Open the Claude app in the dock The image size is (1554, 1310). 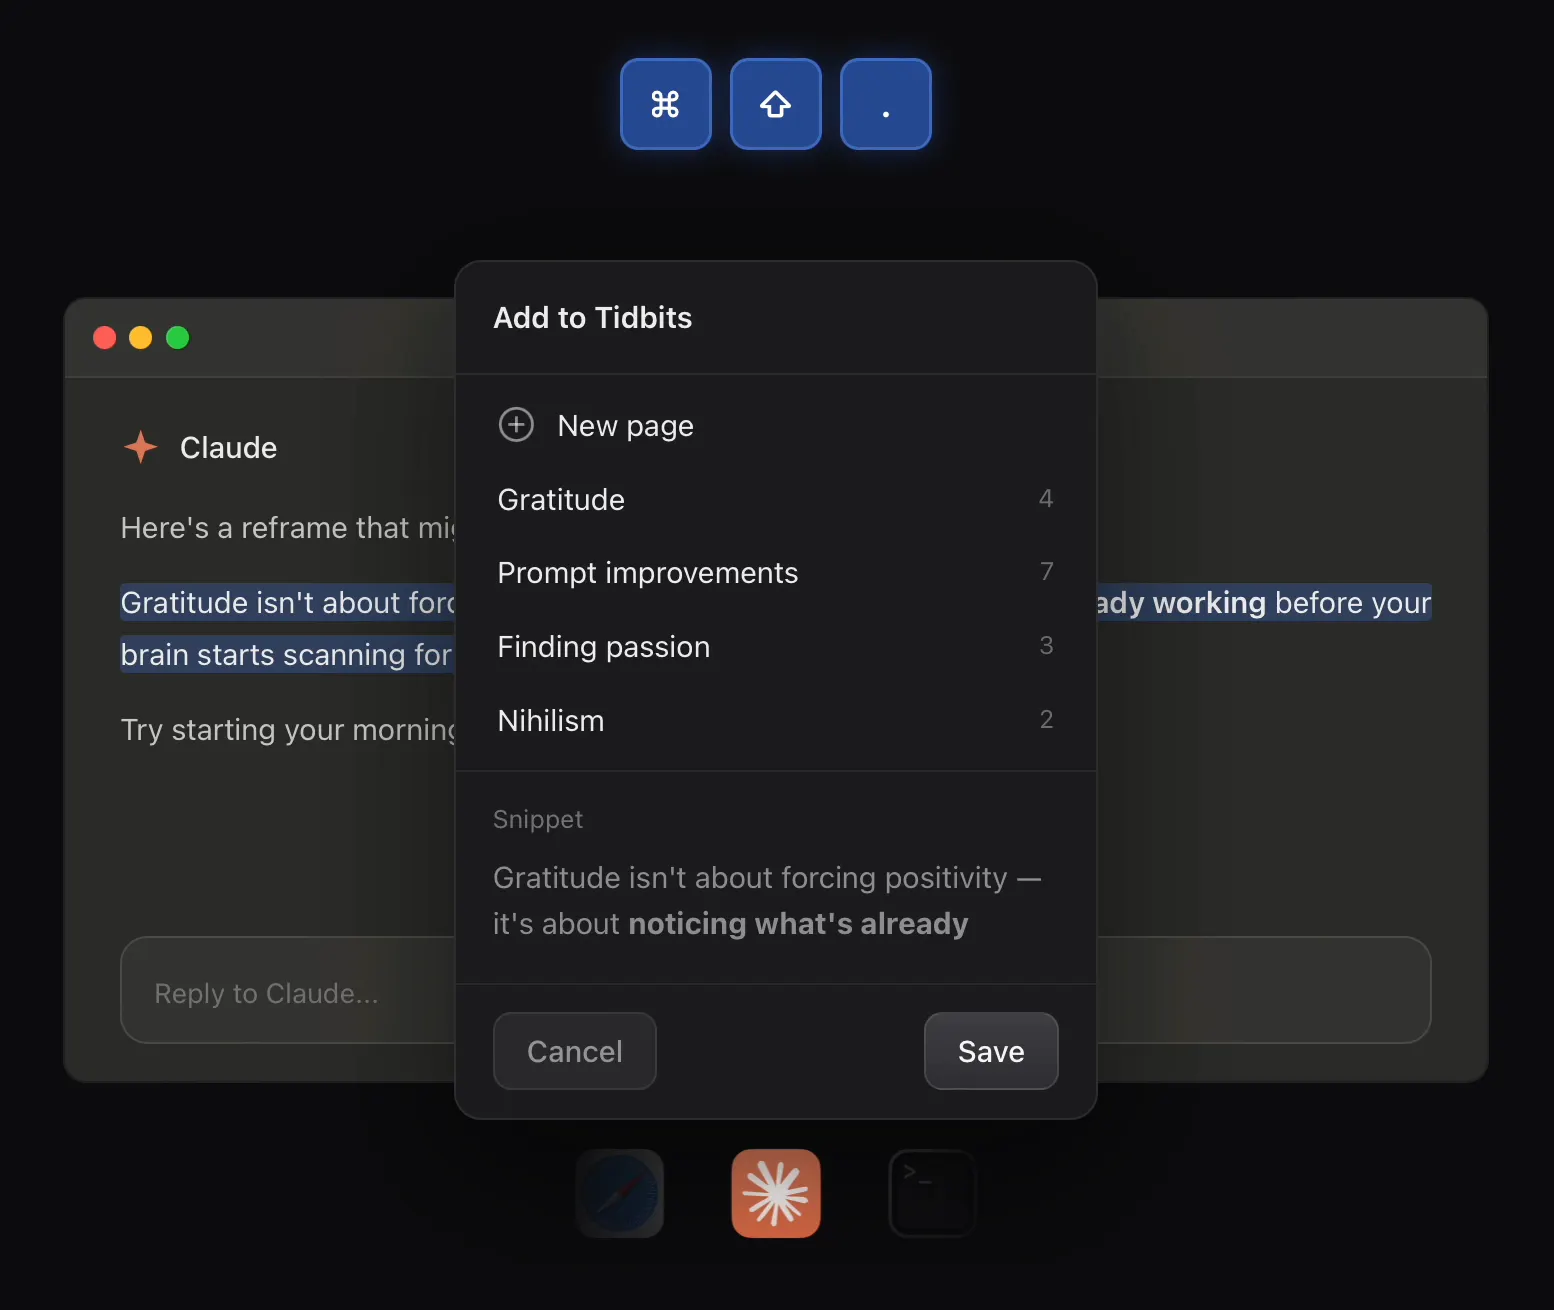(776, 1193)
